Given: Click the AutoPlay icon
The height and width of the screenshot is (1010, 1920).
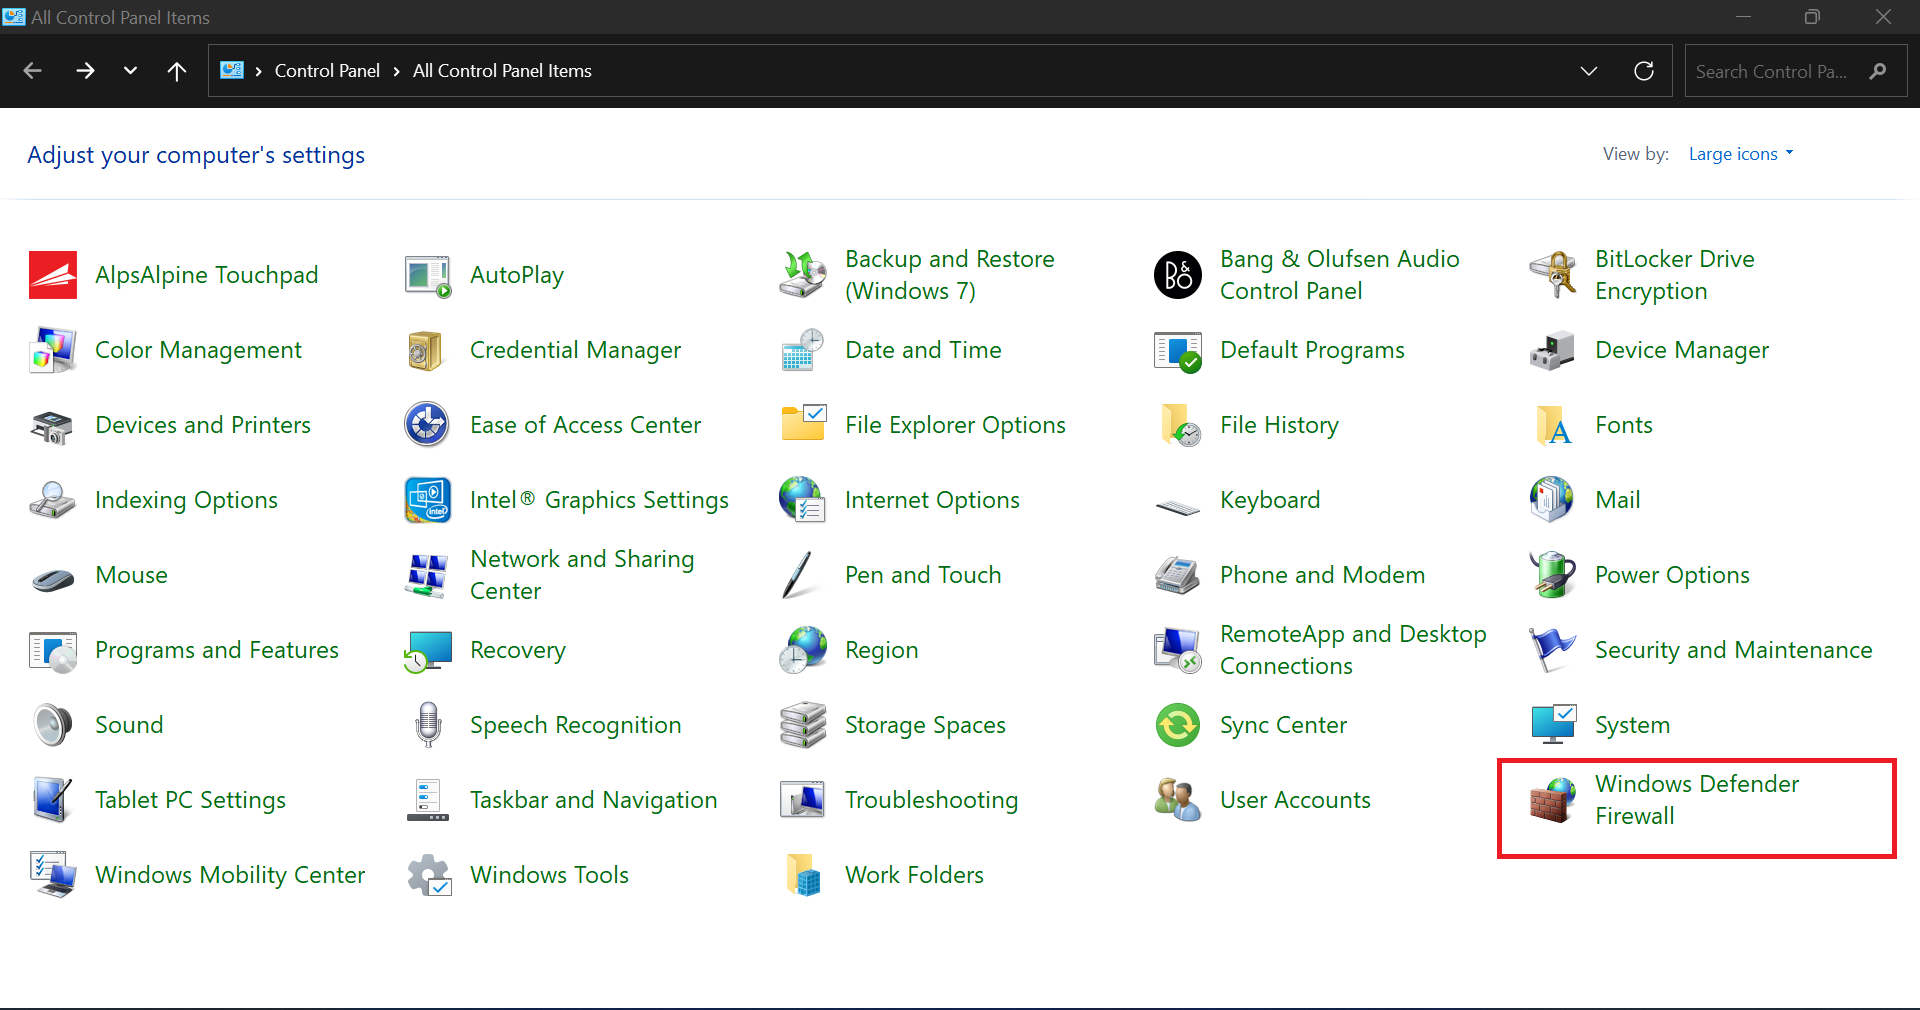Looking at the screenshot, I should [428, 275].
